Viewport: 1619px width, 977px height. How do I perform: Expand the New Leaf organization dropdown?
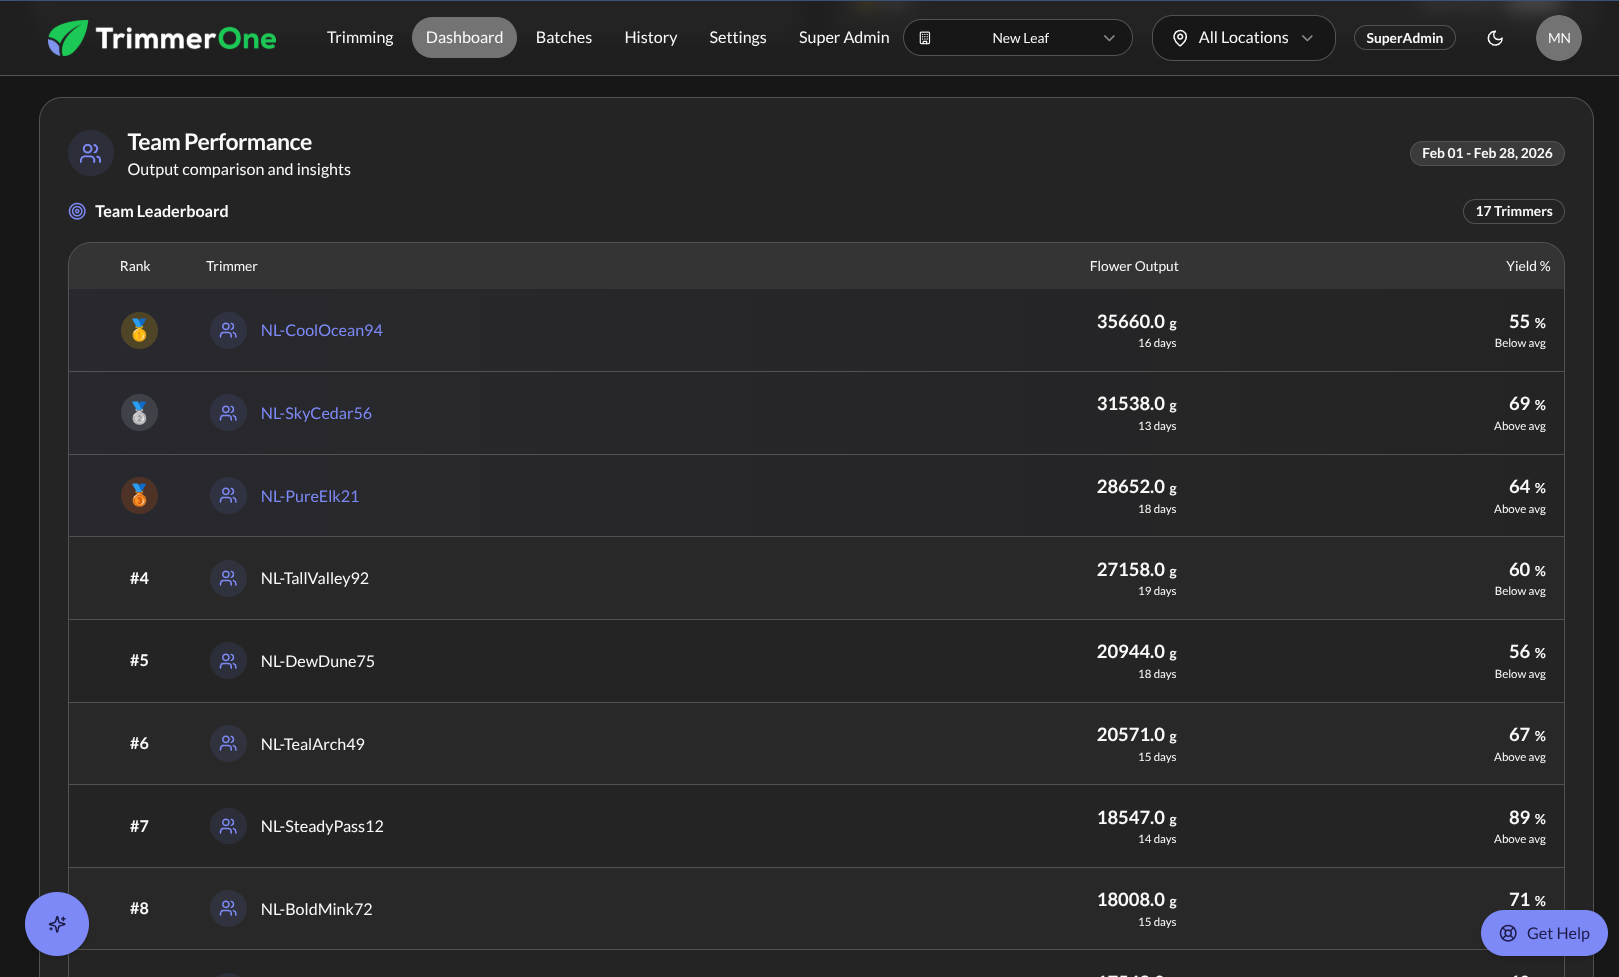coord(1018,38)
